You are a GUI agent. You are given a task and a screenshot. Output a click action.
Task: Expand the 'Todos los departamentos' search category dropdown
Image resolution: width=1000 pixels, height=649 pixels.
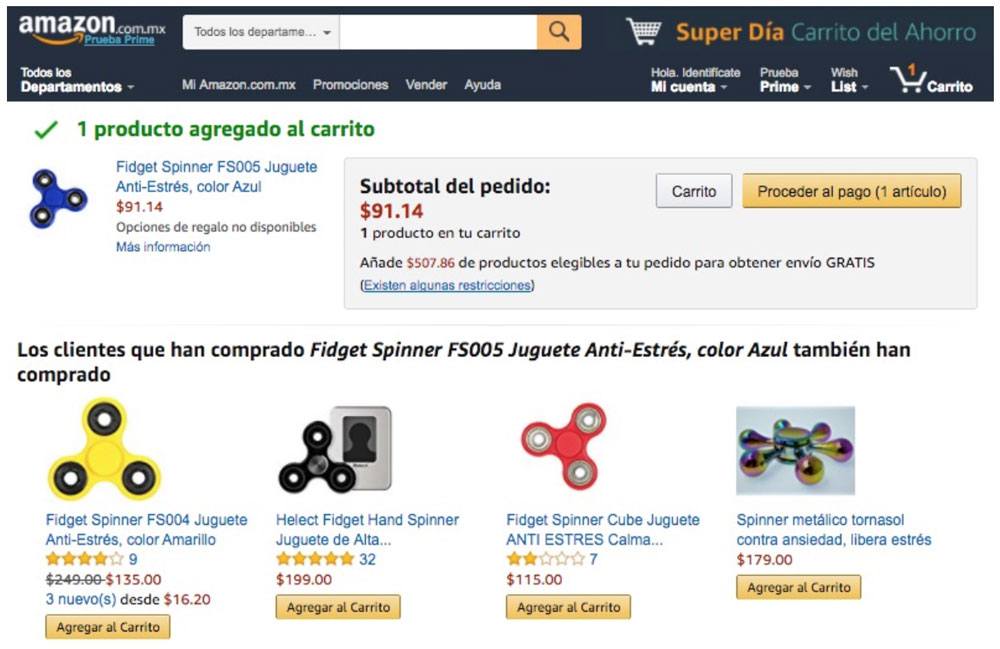[x=262, y=32]
